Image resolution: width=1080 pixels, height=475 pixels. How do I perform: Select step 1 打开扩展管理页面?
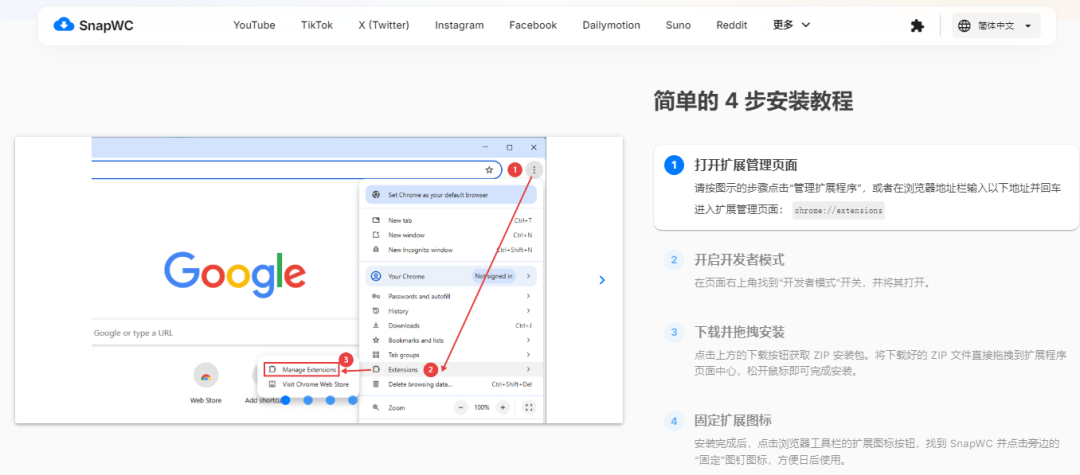pos(866,187)
